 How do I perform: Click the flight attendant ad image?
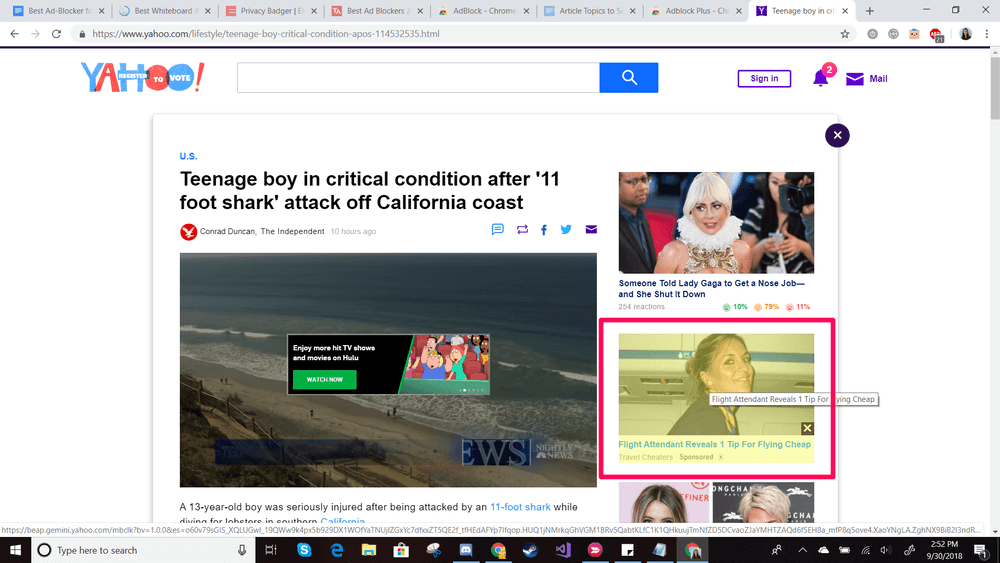(x=716, y=384)
